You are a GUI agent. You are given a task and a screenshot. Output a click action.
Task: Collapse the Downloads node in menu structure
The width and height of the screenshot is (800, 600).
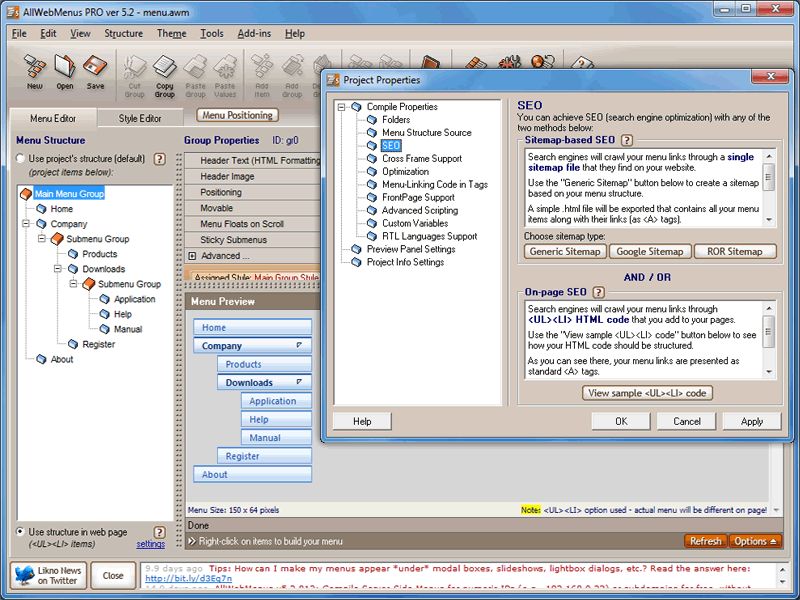[58, 268]
